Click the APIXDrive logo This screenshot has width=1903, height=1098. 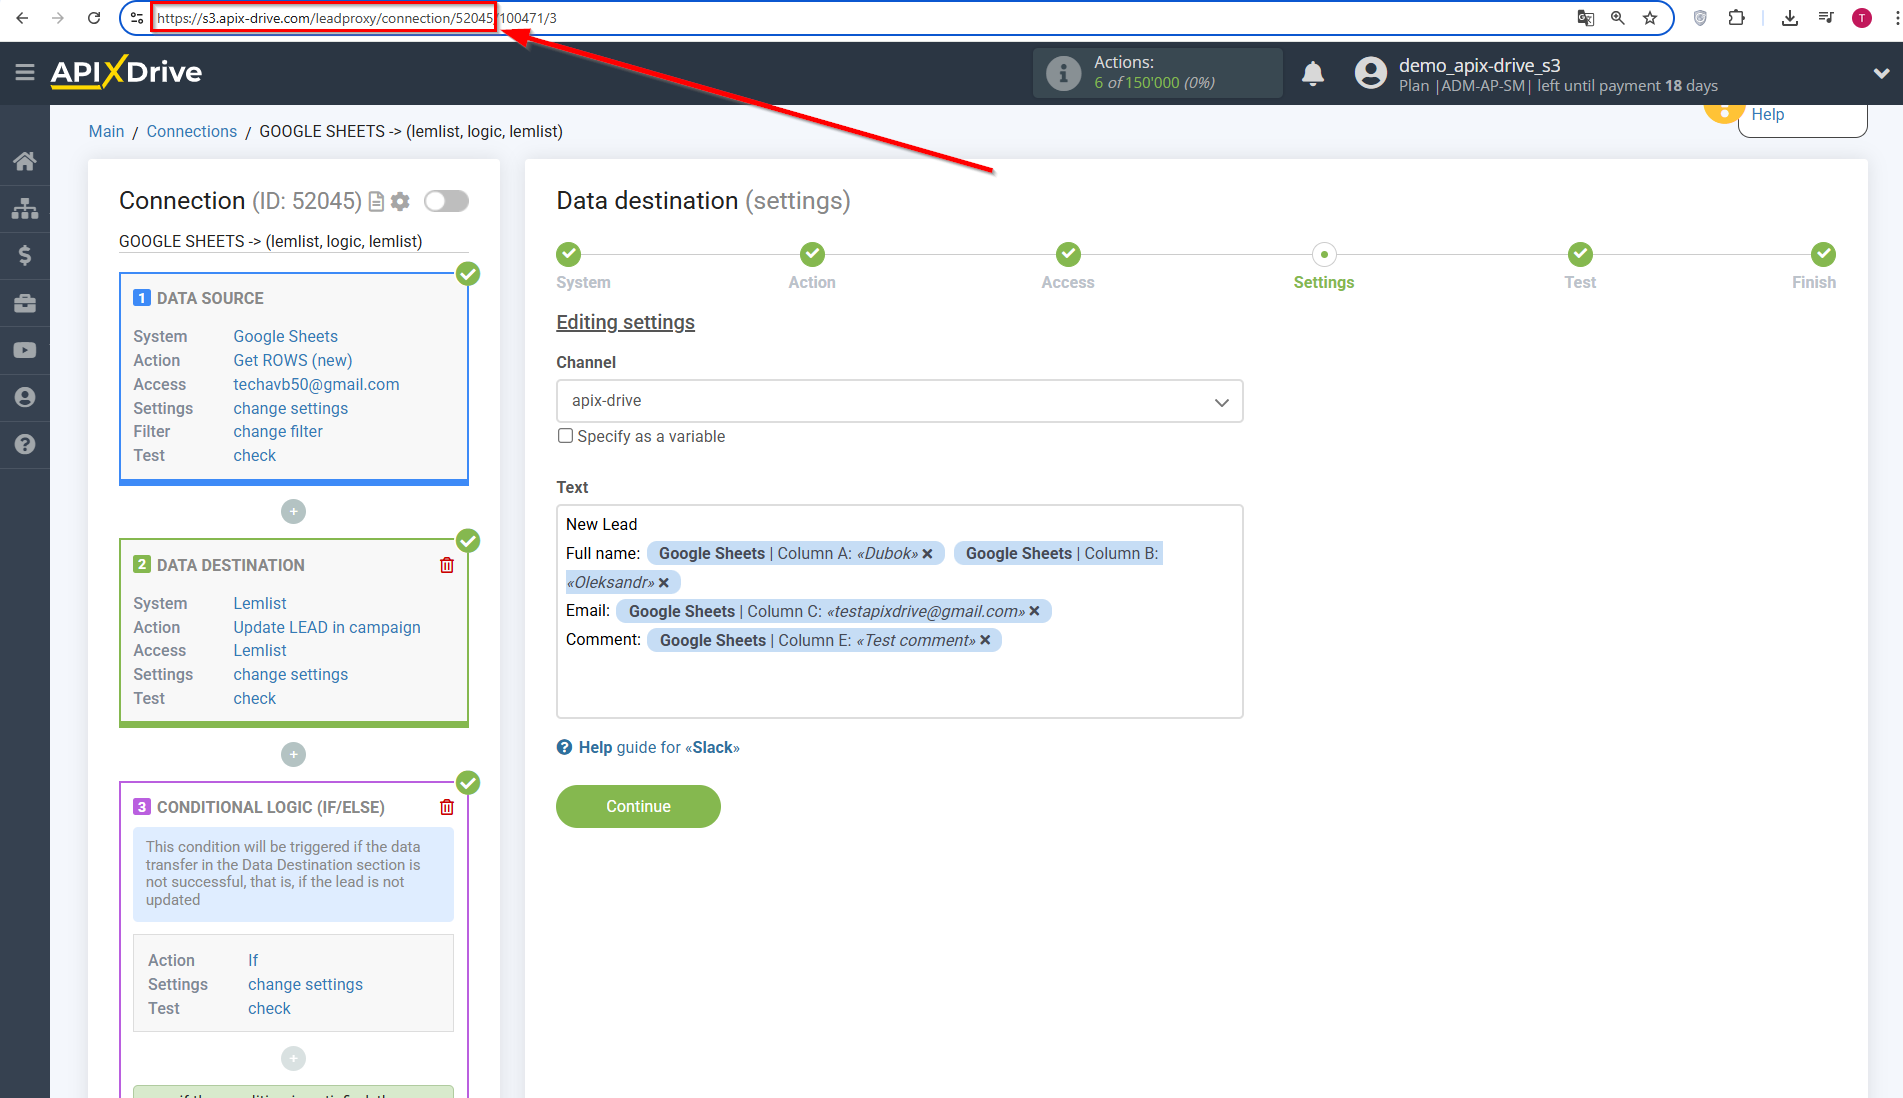tap(126, 72)
